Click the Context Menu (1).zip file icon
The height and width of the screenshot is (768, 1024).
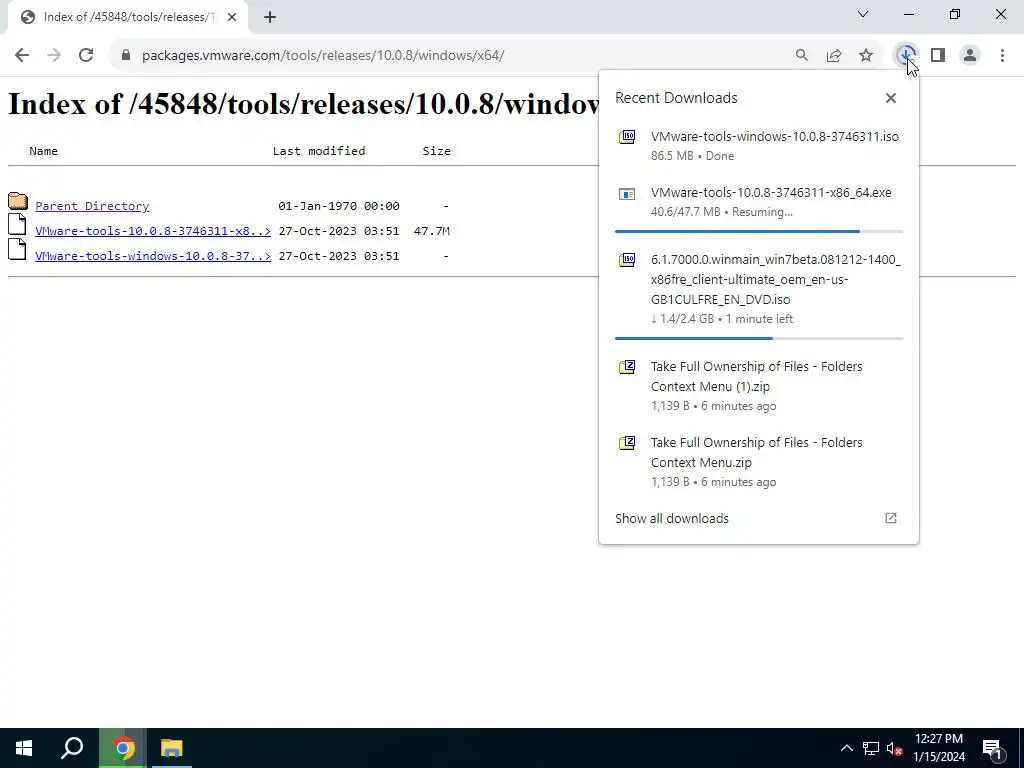627,367
